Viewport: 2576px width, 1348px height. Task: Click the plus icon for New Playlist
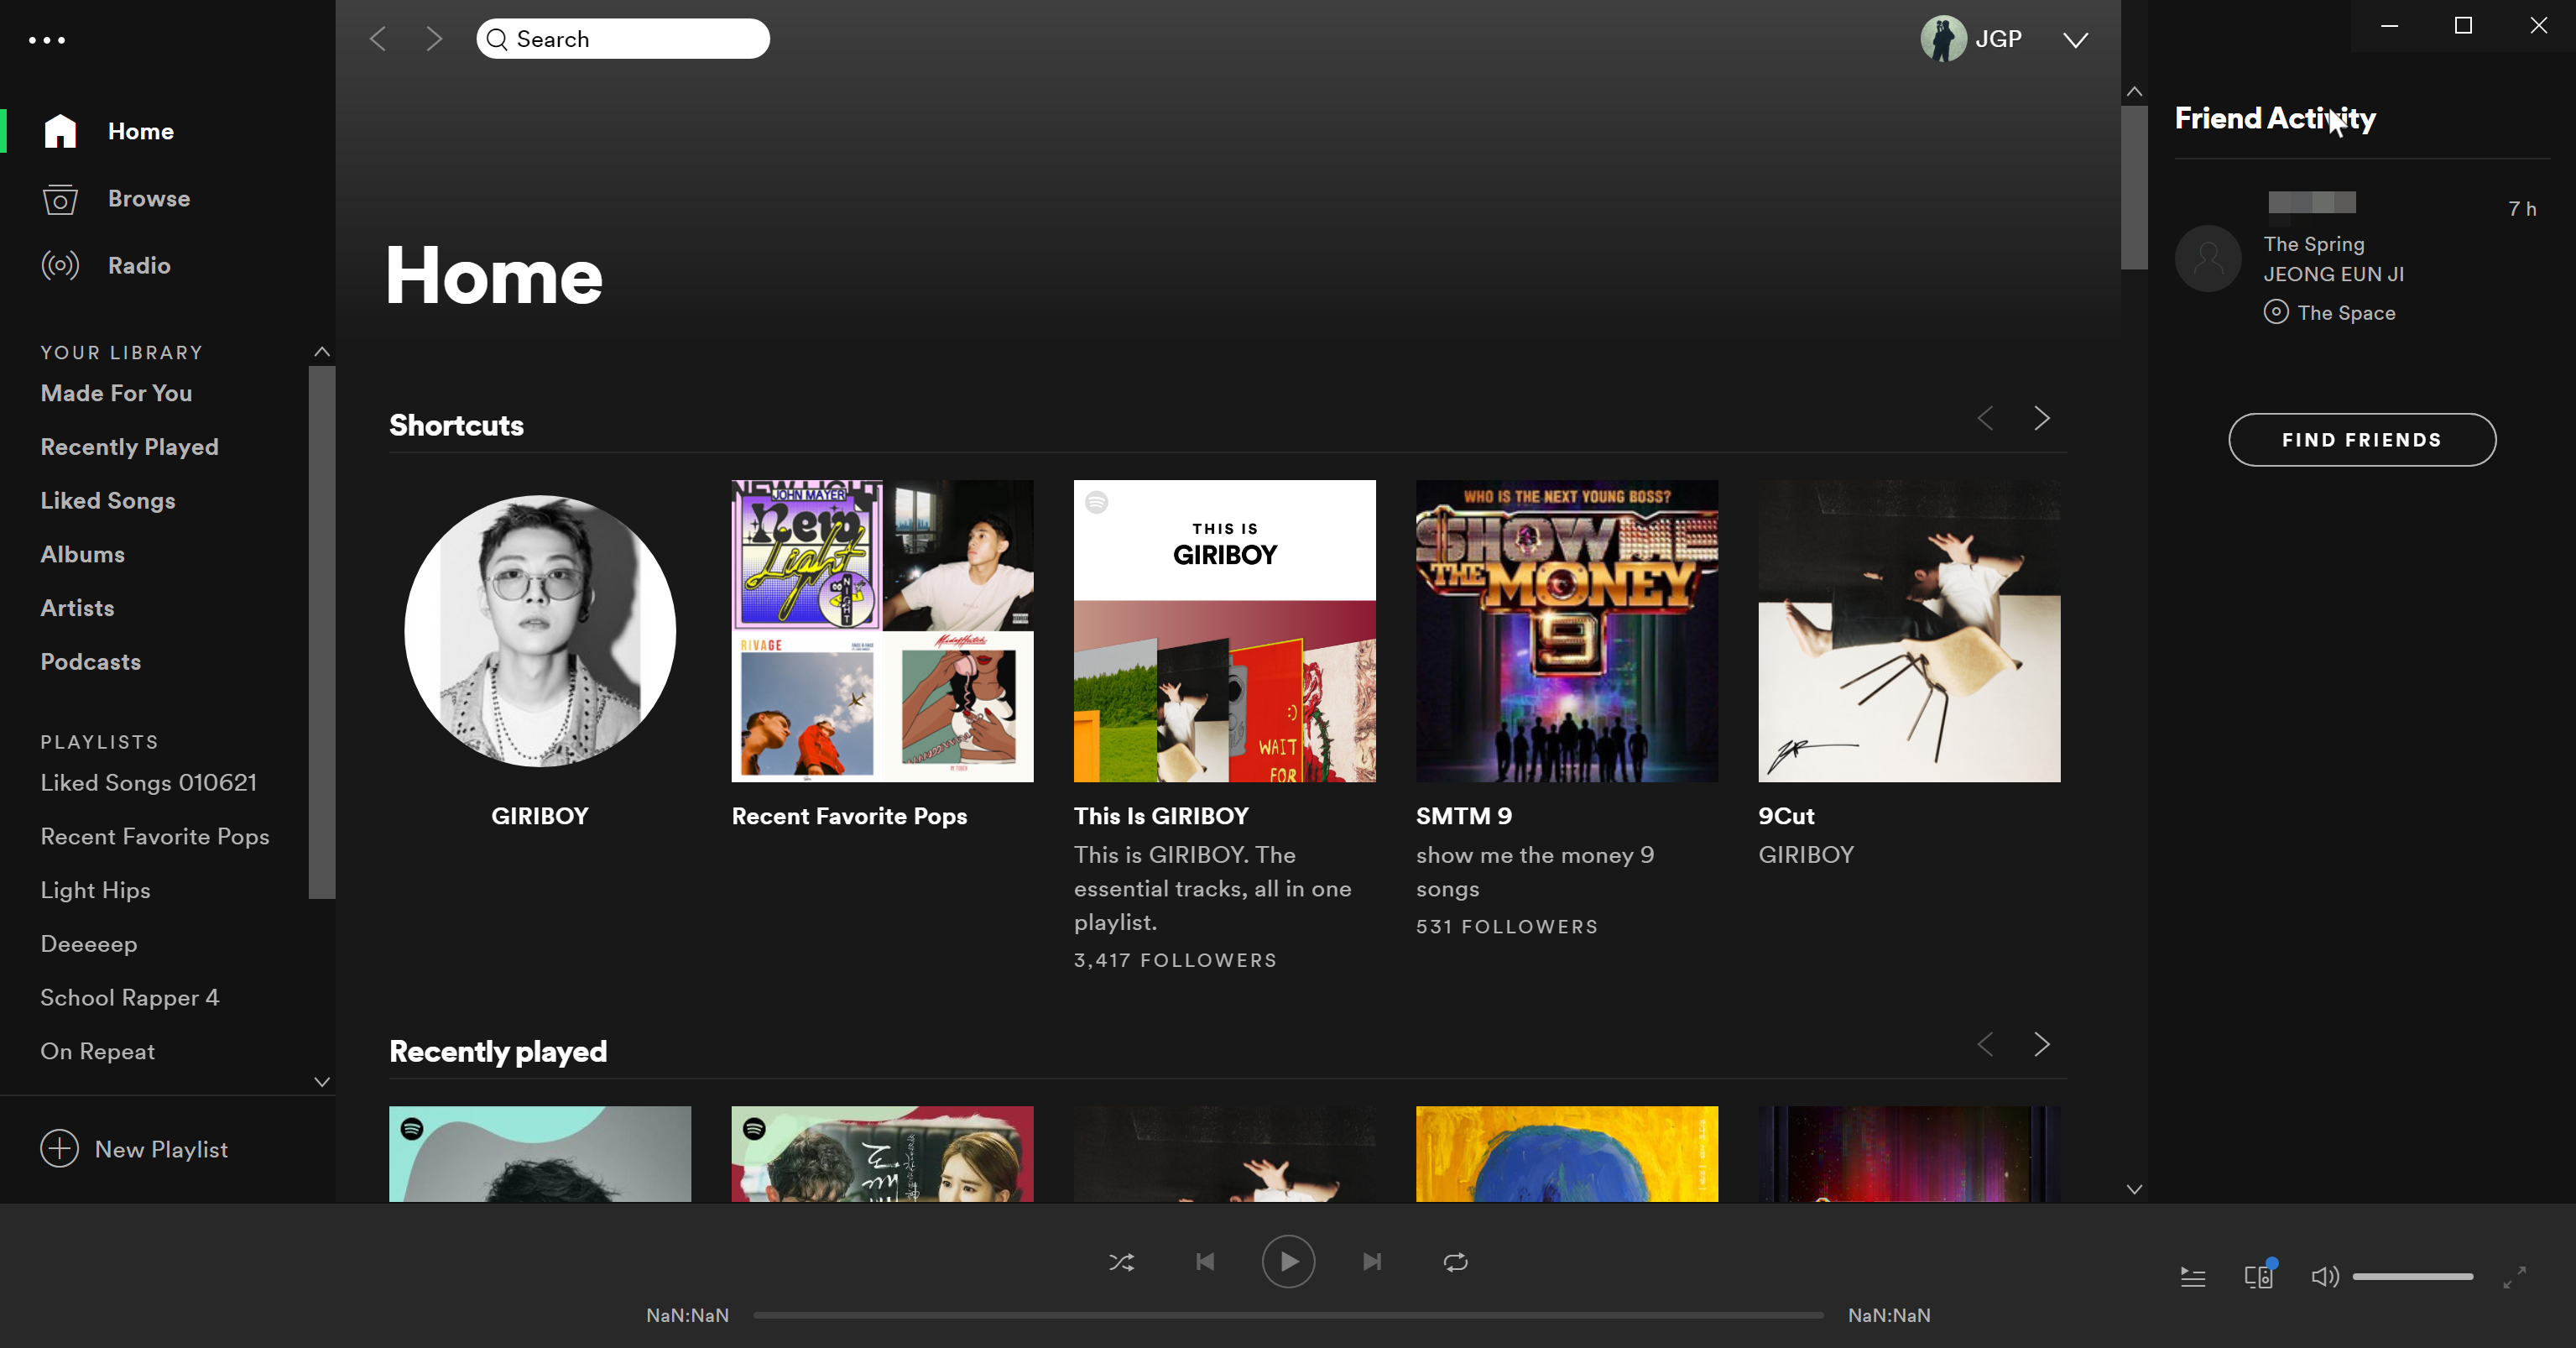coord(59,1148)
